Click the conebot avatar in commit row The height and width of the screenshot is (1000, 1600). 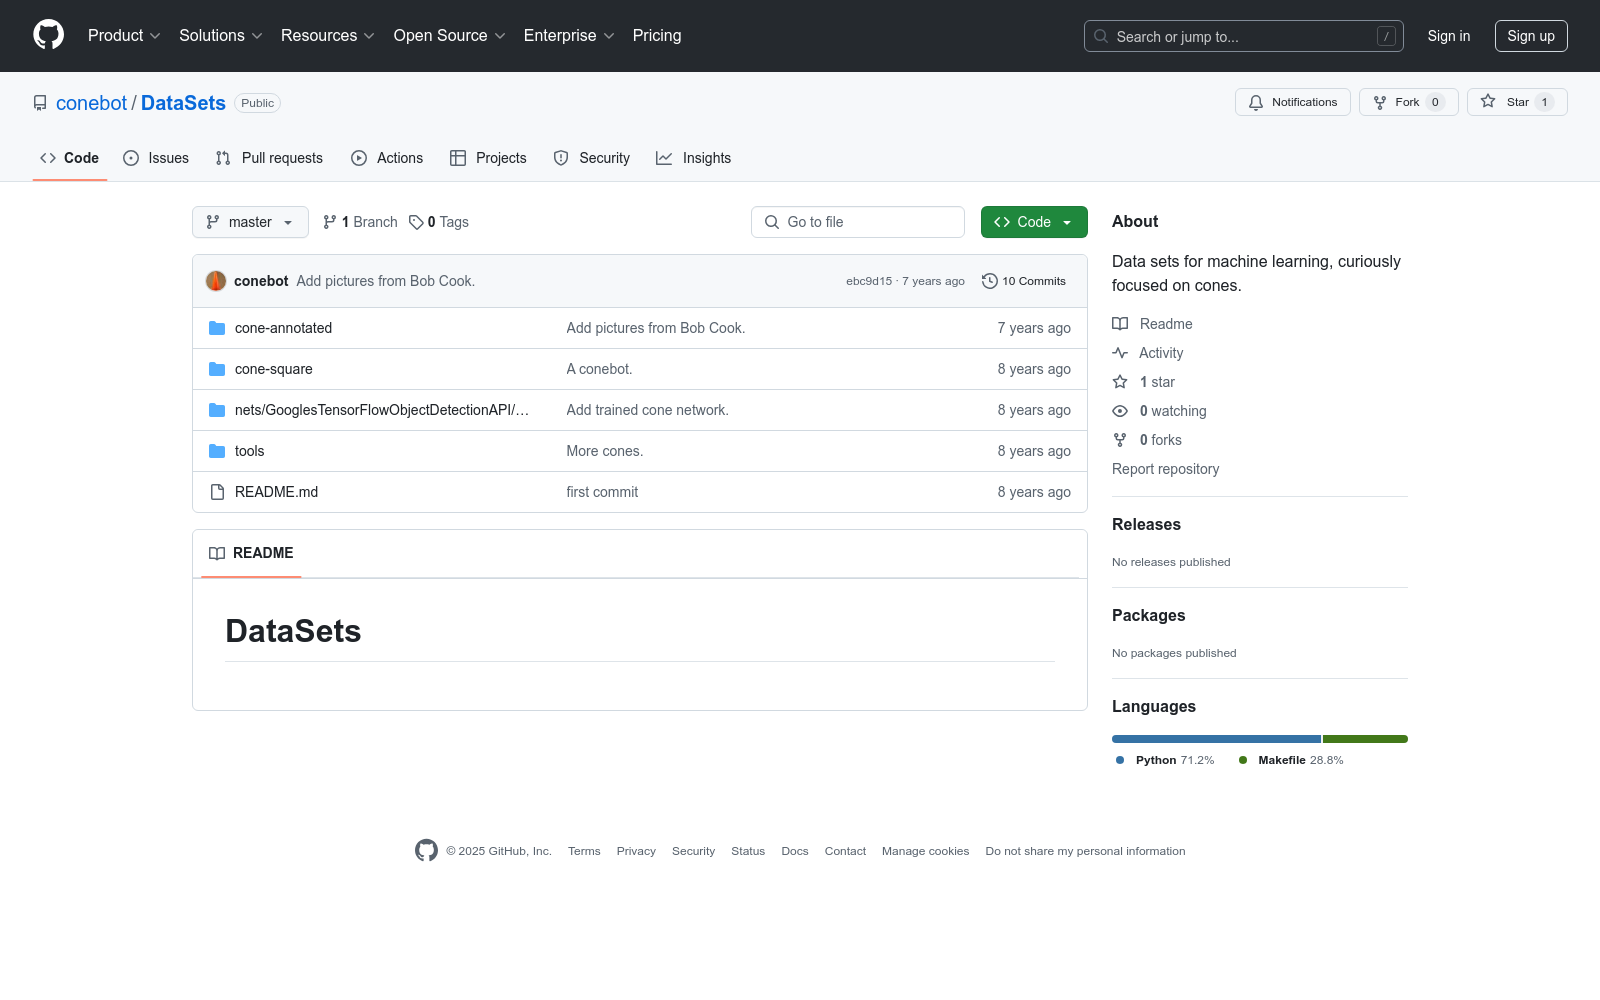tap(216, 281)
